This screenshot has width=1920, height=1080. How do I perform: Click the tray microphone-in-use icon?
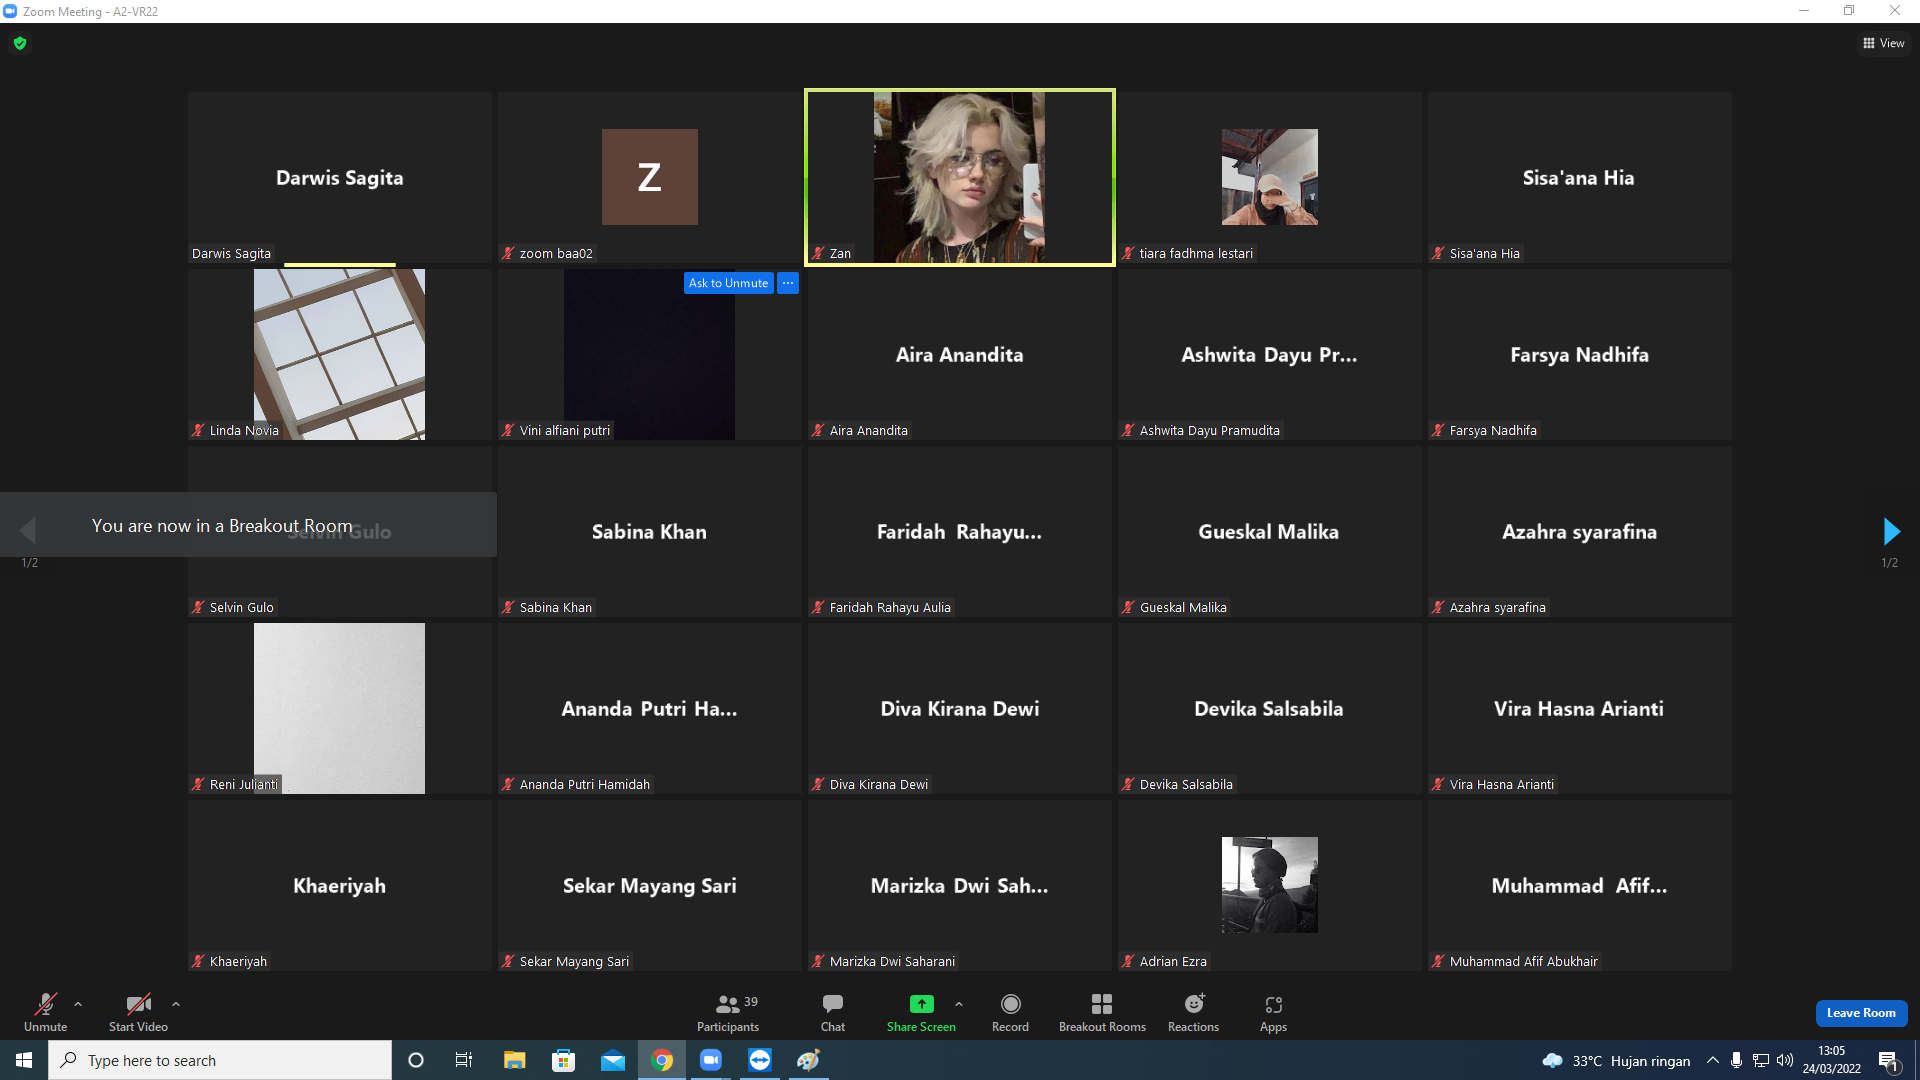(1736, 1060)
